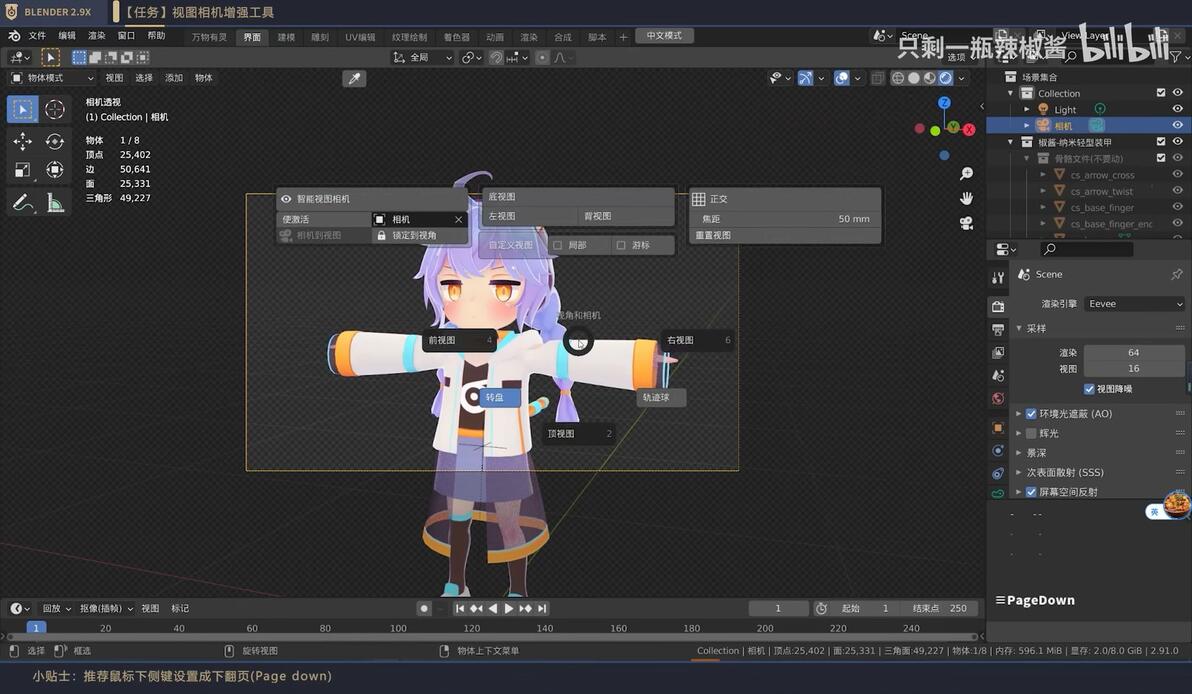Collapse 采样 panel
Screen dimensions: 1192x694
tap(1019, 328)
